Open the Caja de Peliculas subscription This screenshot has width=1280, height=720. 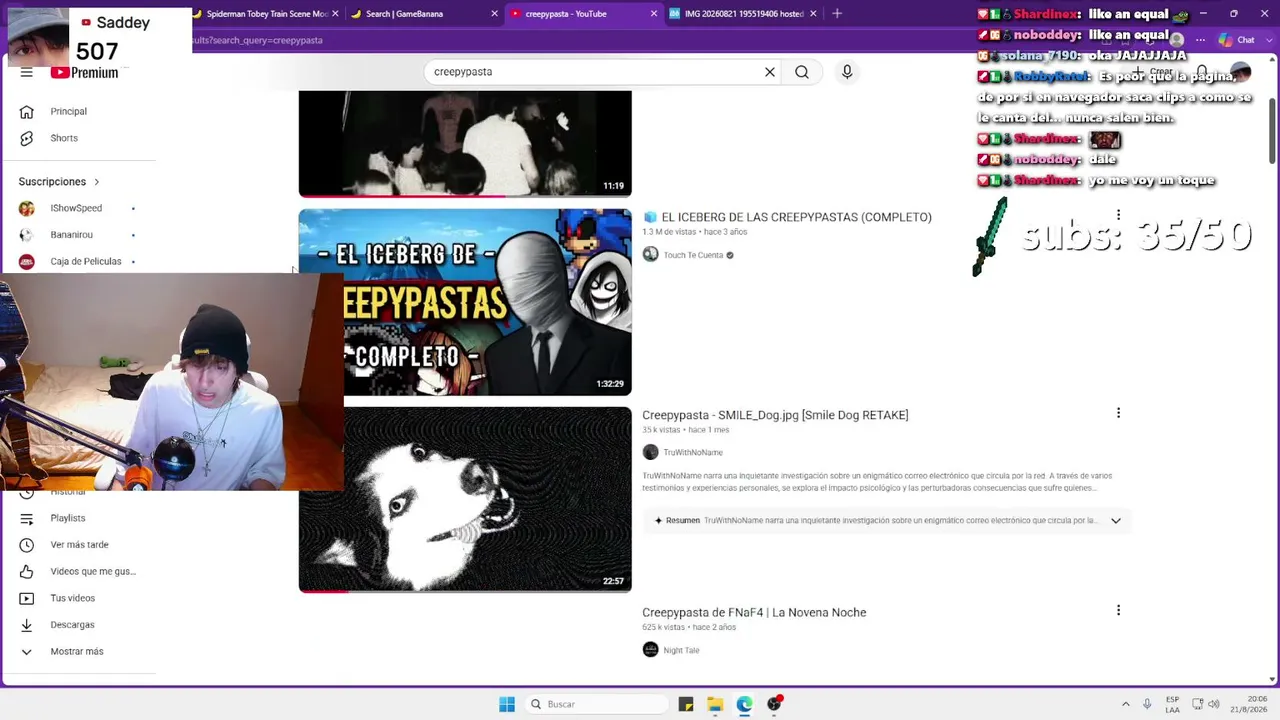[x=86, y=261]
